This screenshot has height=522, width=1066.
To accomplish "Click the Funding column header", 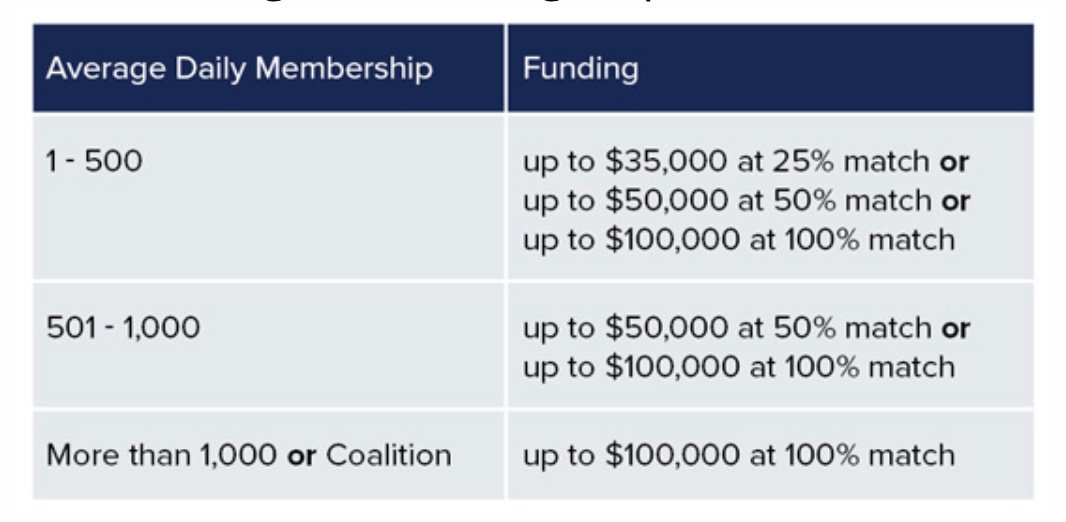I will (x=770, y=68).
